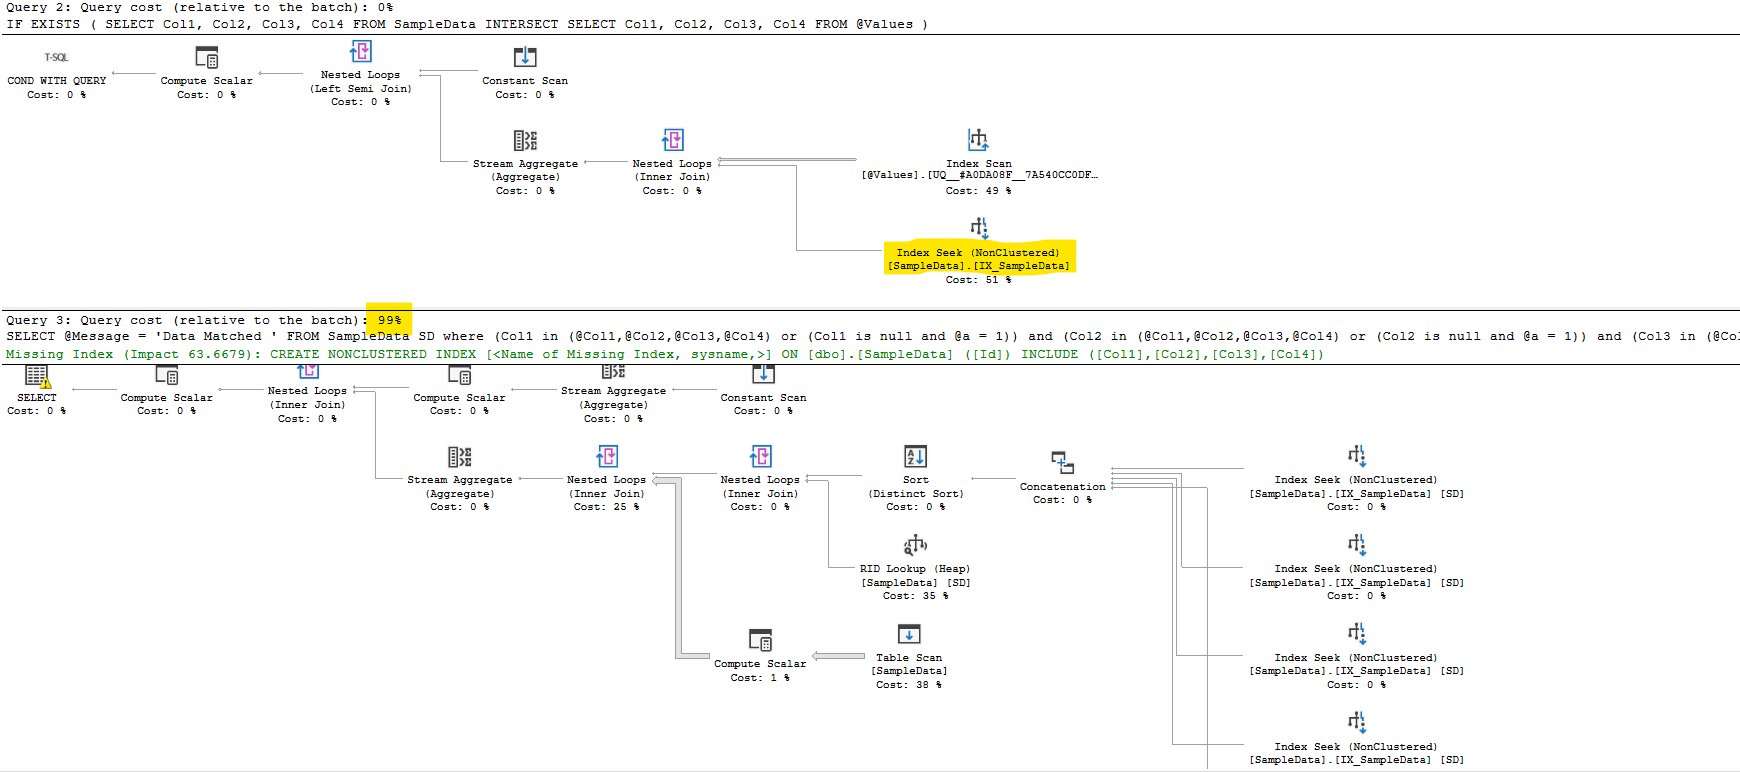The width and height of the screenshot is (1740, 772).
Task: Select the Index Scan on @Values icon
Action: (978, 140)
